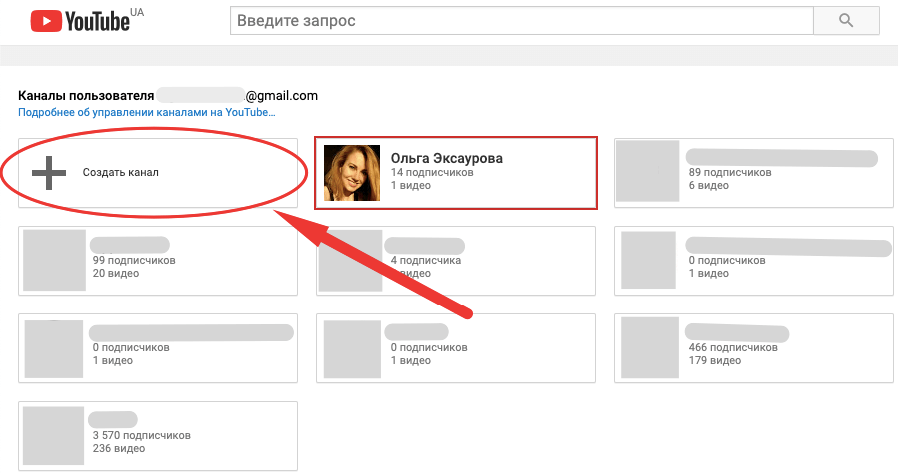Open 'Подробнее об управлении каналами' link
This screenshot has height=474, width=898.
click(147, 112)
